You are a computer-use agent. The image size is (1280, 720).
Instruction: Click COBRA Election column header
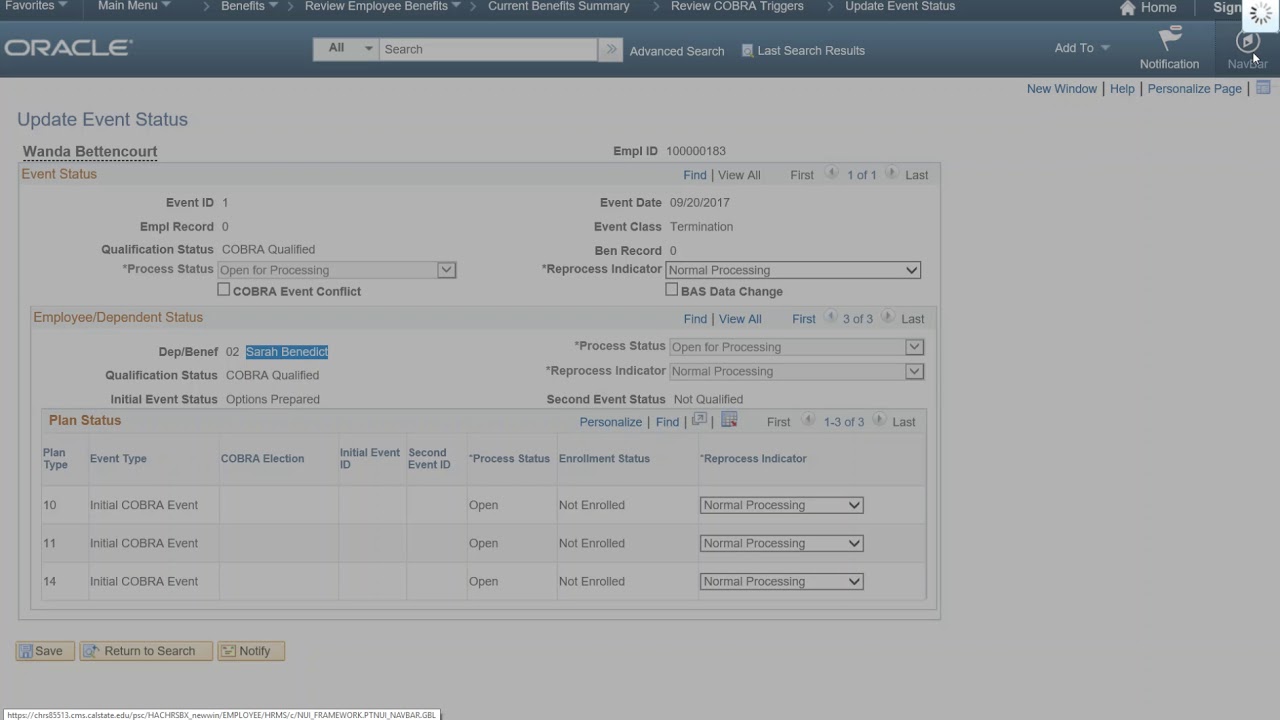point(262,459)
